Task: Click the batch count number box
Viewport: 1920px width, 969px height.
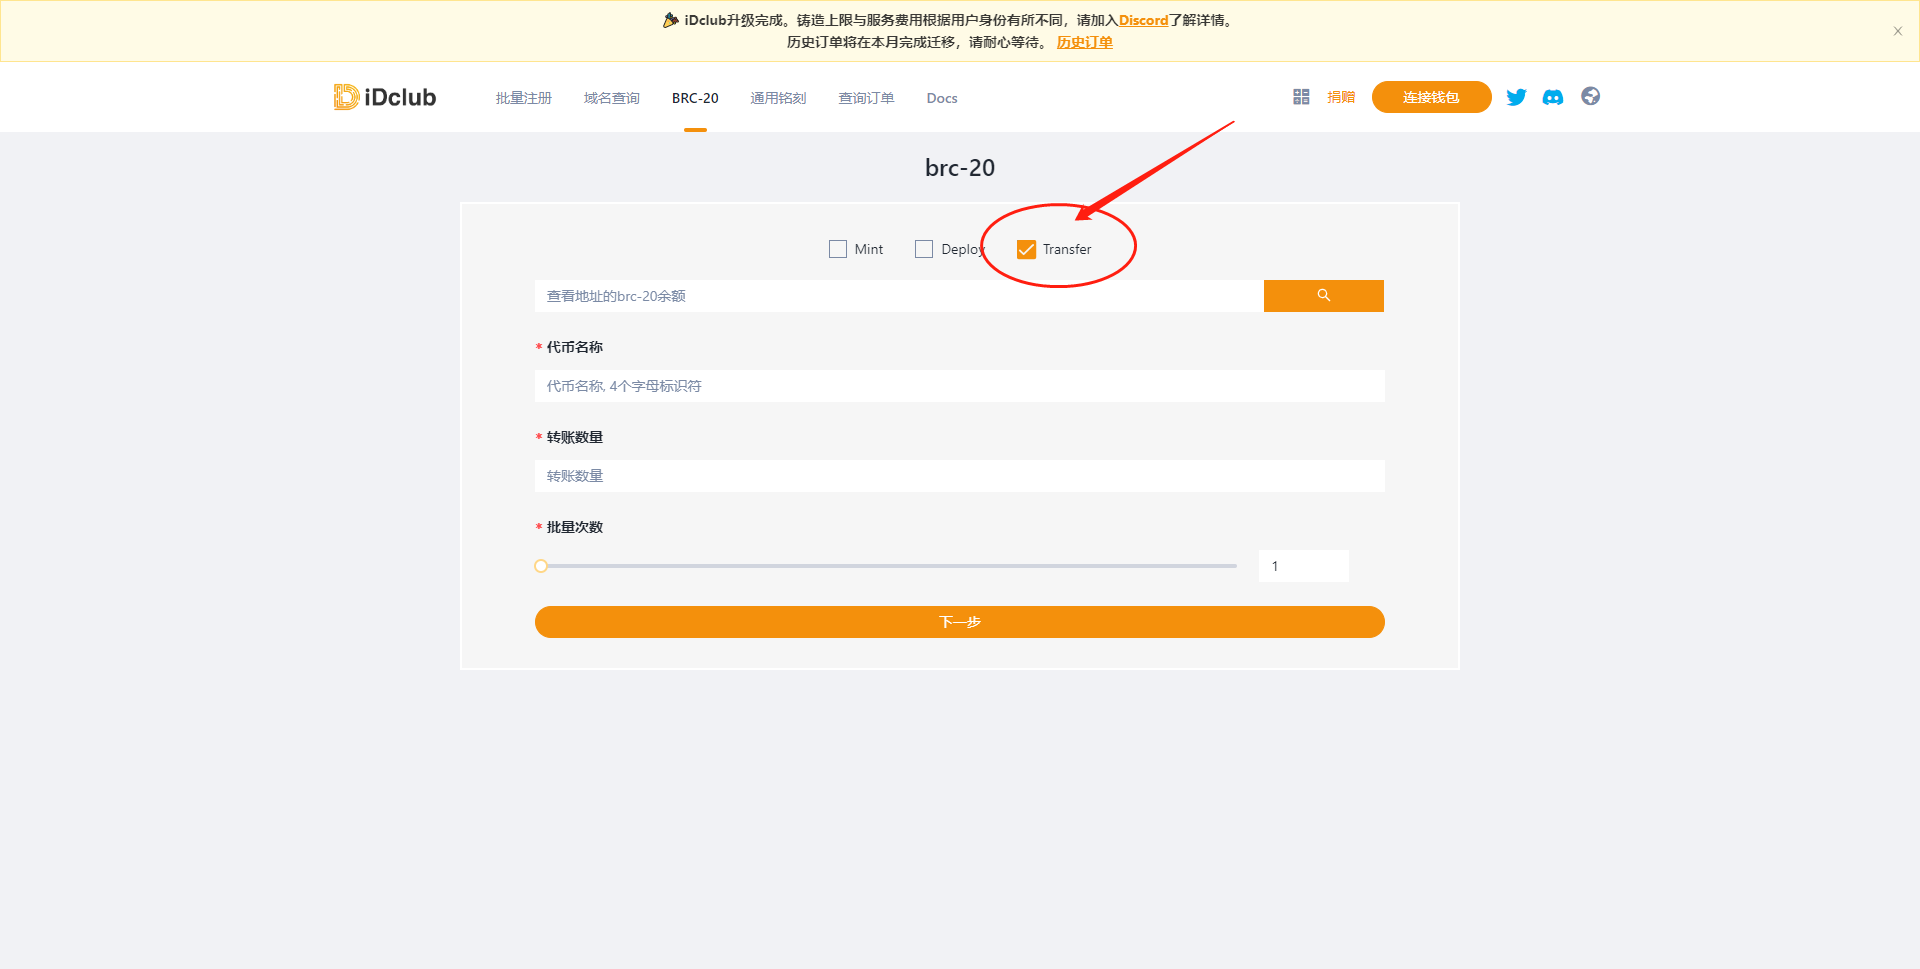Action: pos(1304,566)
